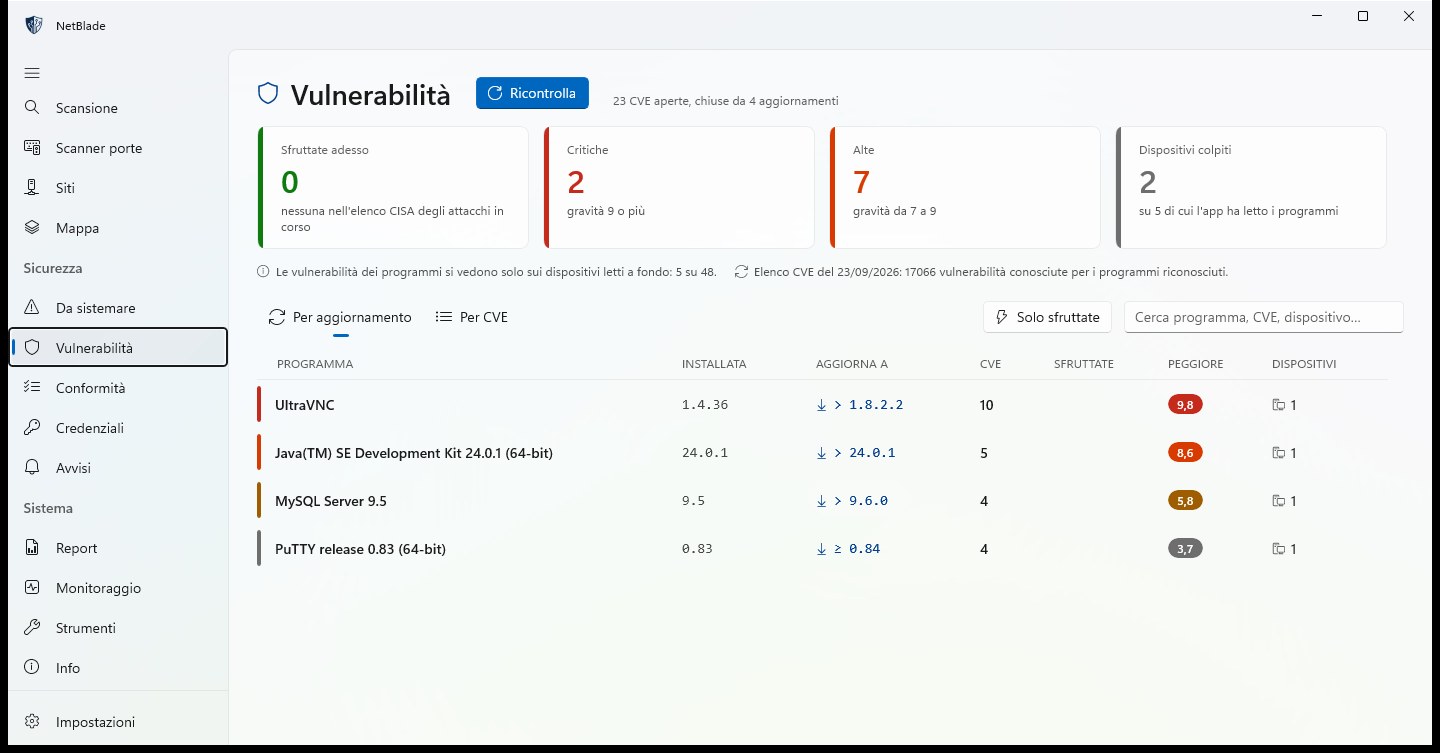This screenshot has height=753, width=1440.
Task: Open Conformità checklist page
Action: click(x=118, y=388)
